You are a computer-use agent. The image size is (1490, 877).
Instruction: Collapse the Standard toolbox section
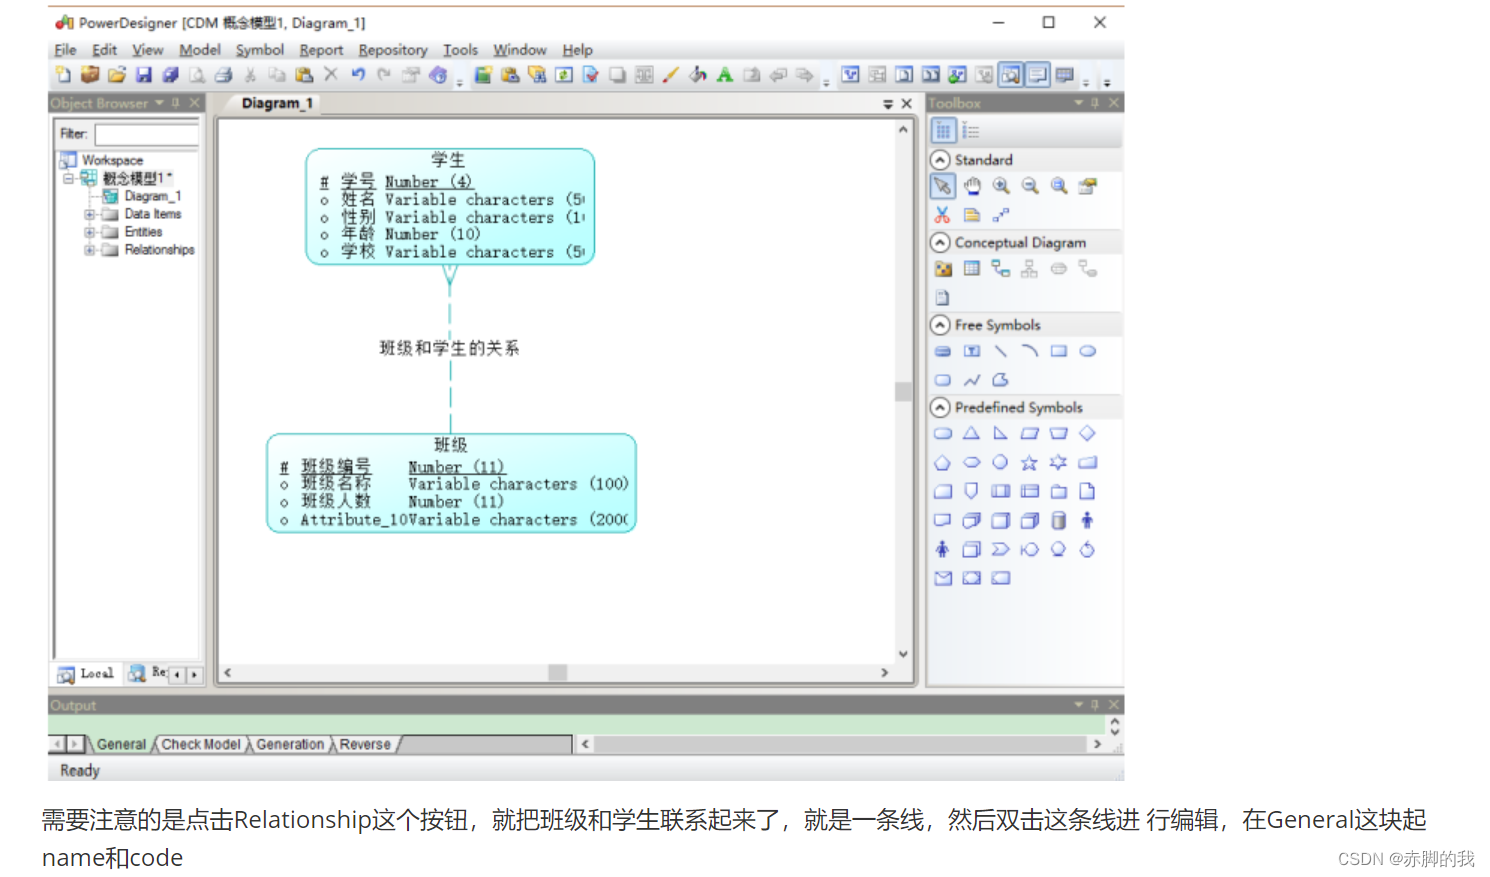click(940, 159)
